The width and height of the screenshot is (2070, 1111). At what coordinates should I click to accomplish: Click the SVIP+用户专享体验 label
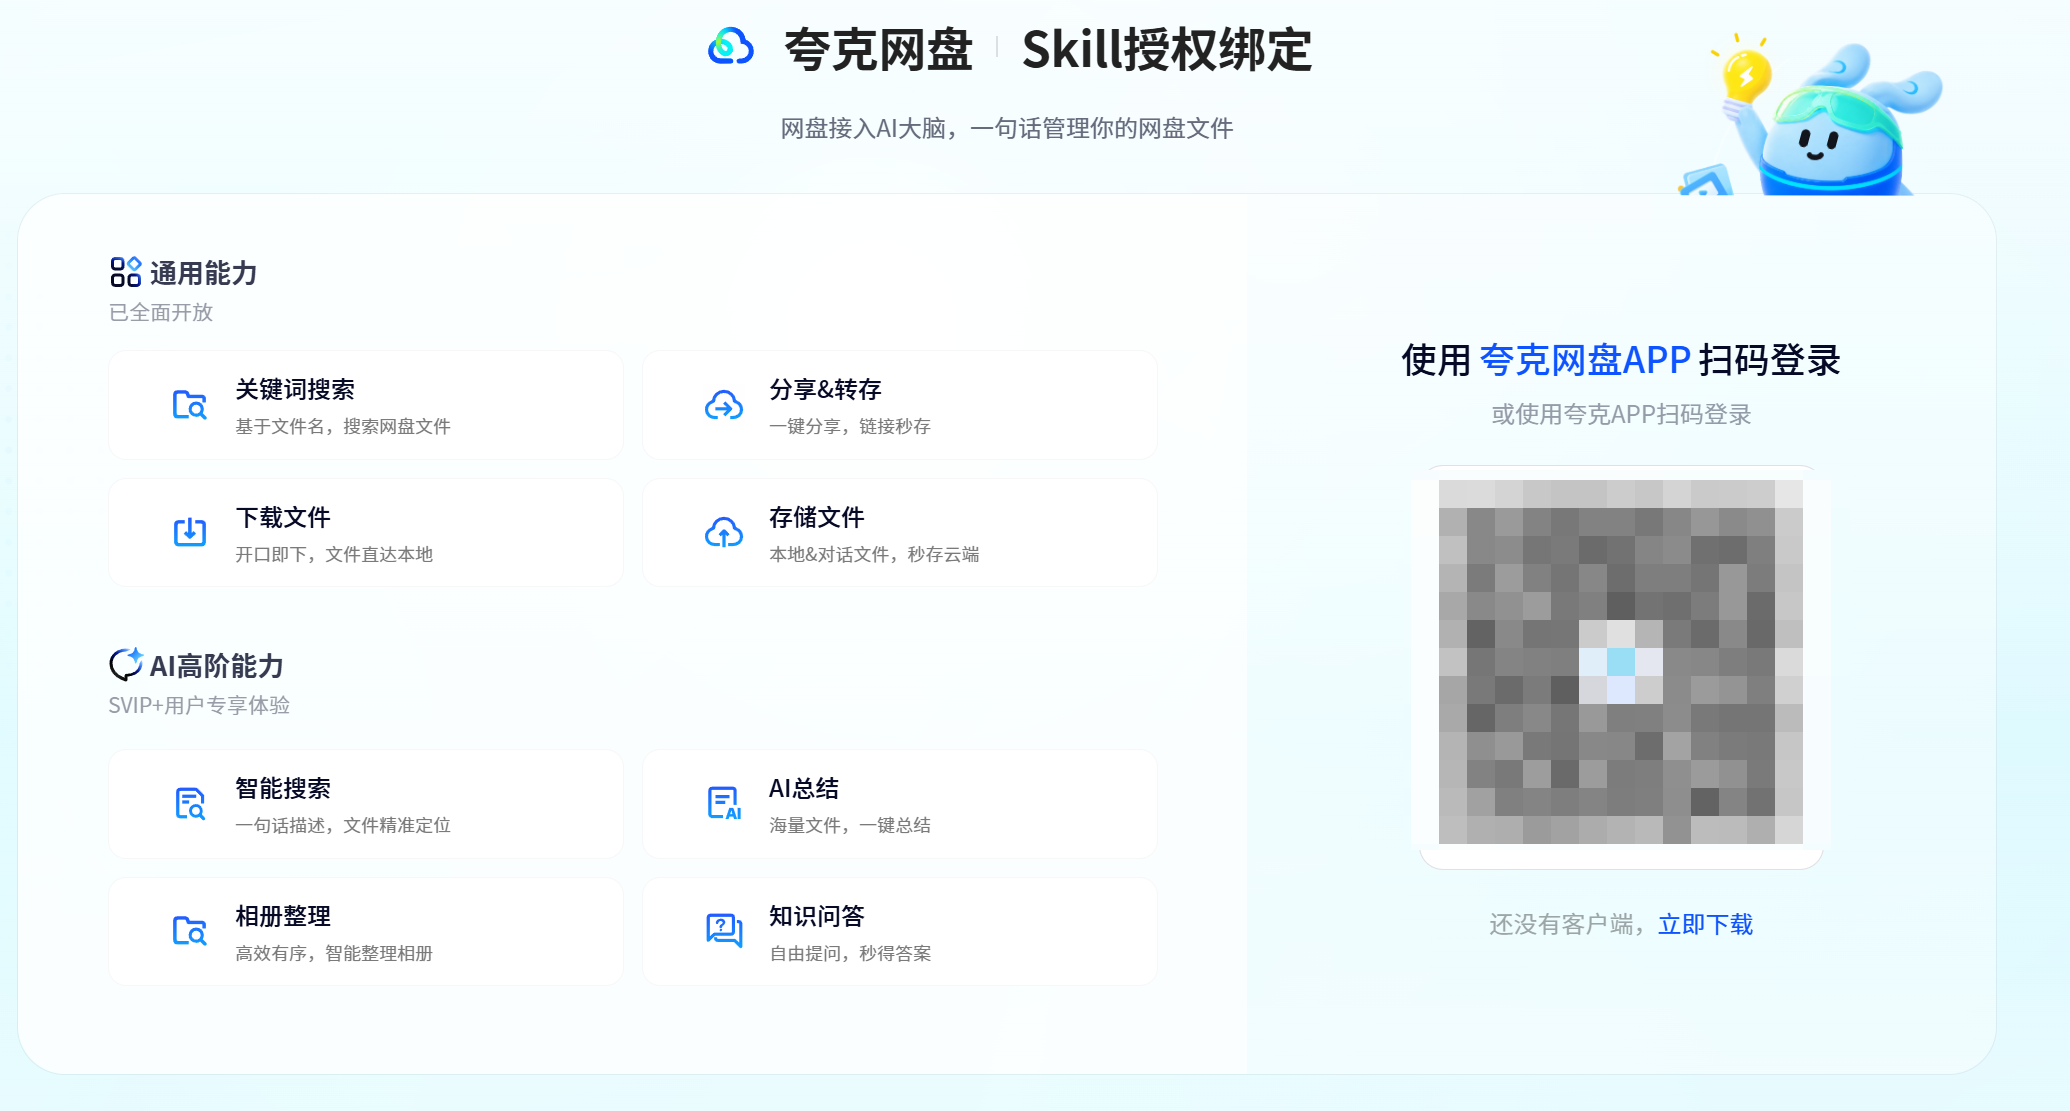[x=199, y=705]
